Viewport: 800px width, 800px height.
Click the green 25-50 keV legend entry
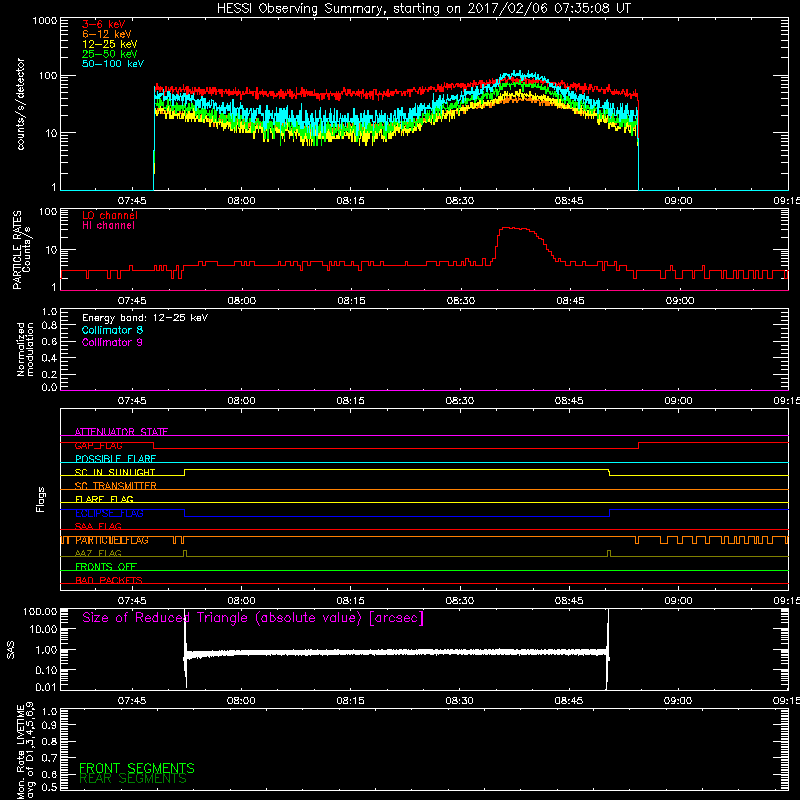click(x=110, y=54)
